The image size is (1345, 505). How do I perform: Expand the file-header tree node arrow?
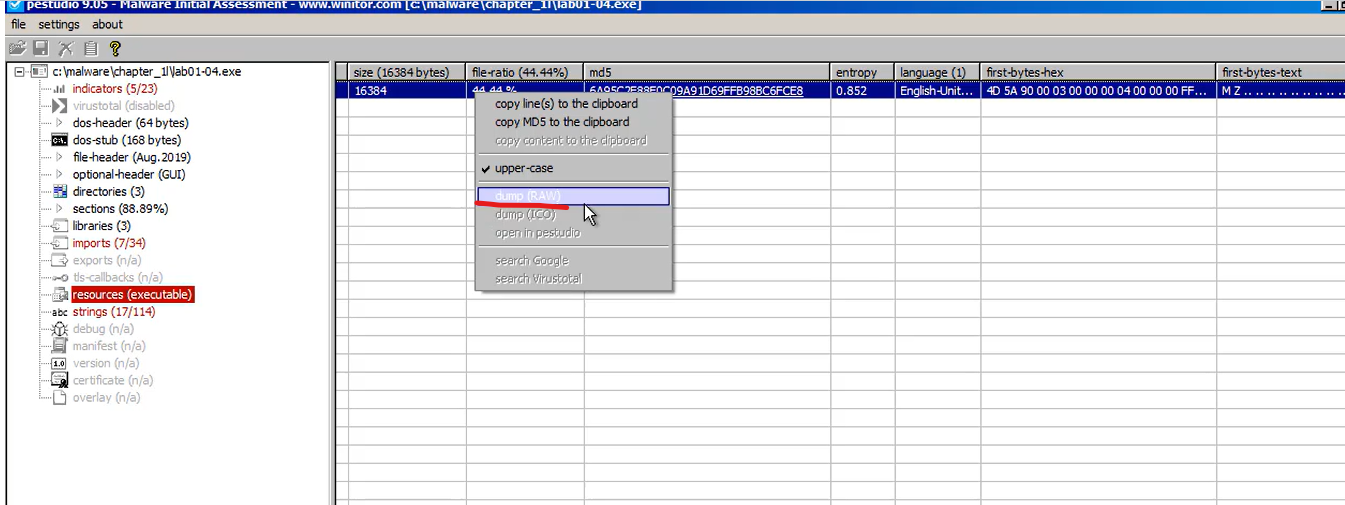pos(60,157)
